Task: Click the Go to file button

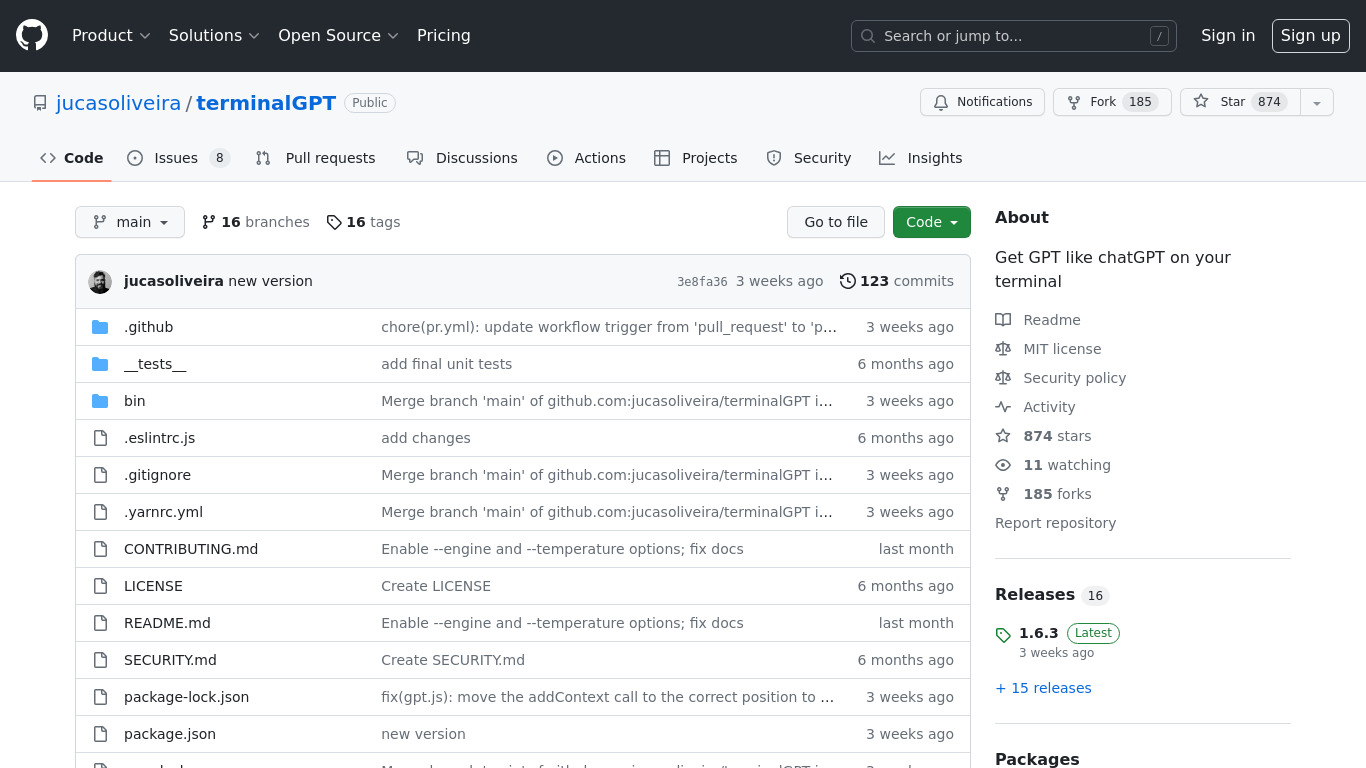Action: (x=836, y=222)
